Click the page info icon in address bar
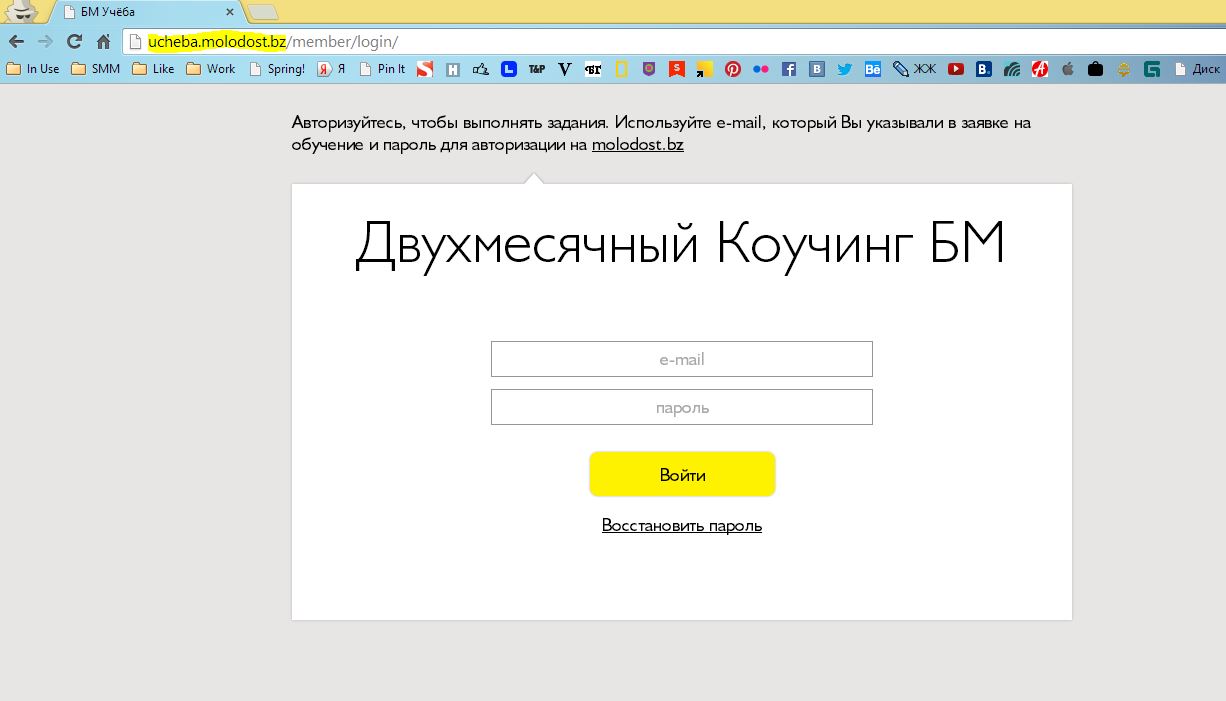Viewport: 1226px width, 701px height. (137, 42)
